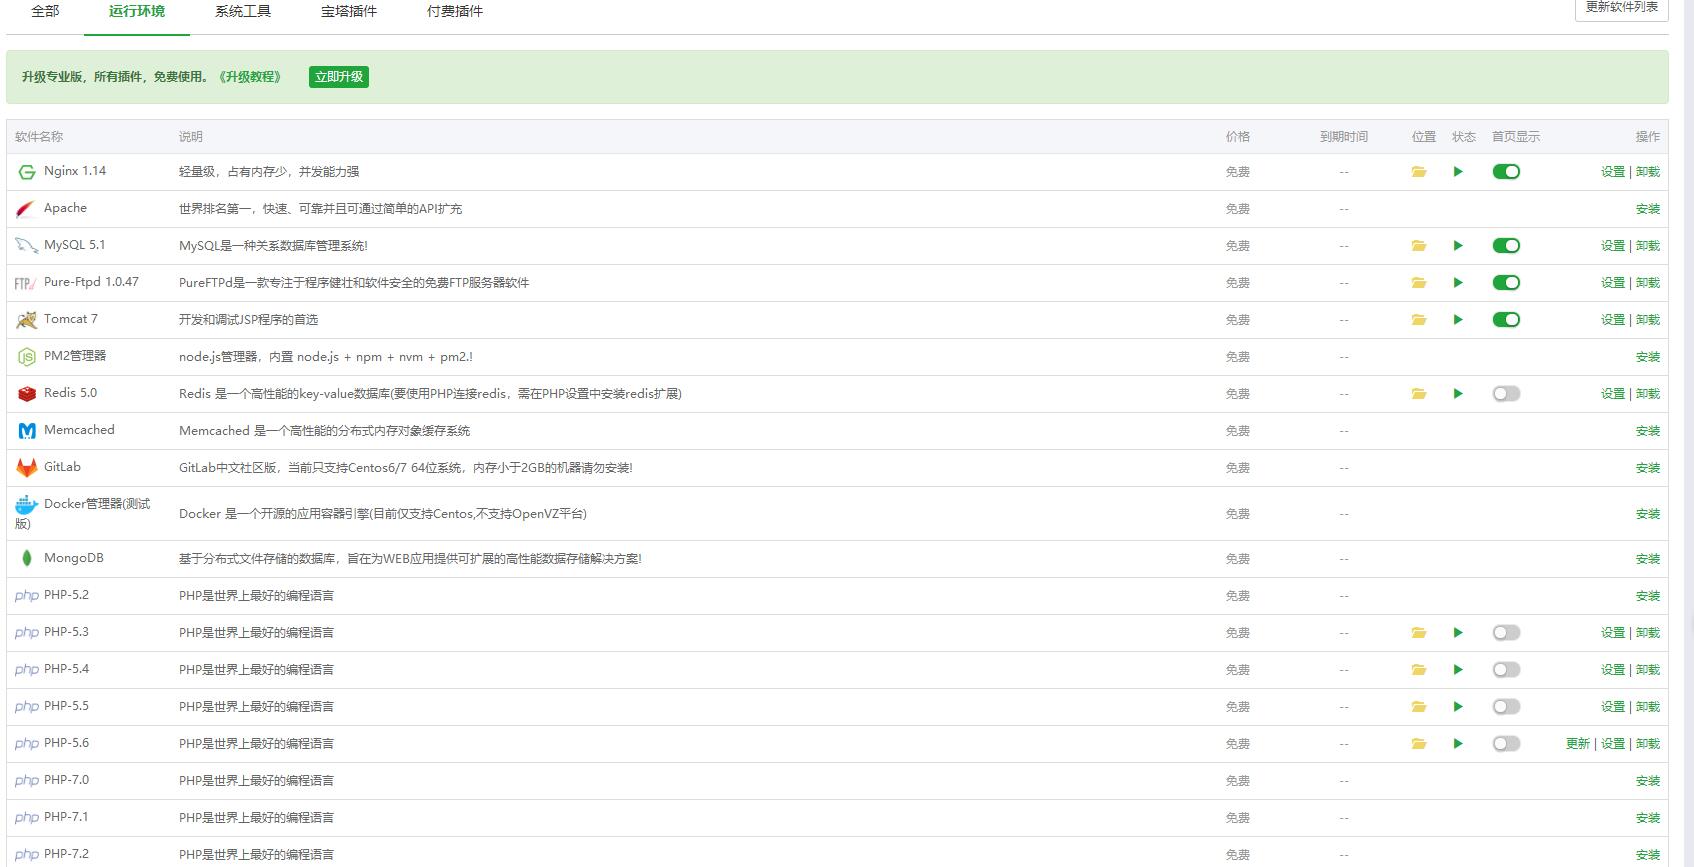The width and height of the screenshot is (1694, 867).
Task: Open 设置 for Pure-Ftpd 1.0.47
Action: [x=1613, y=283]
